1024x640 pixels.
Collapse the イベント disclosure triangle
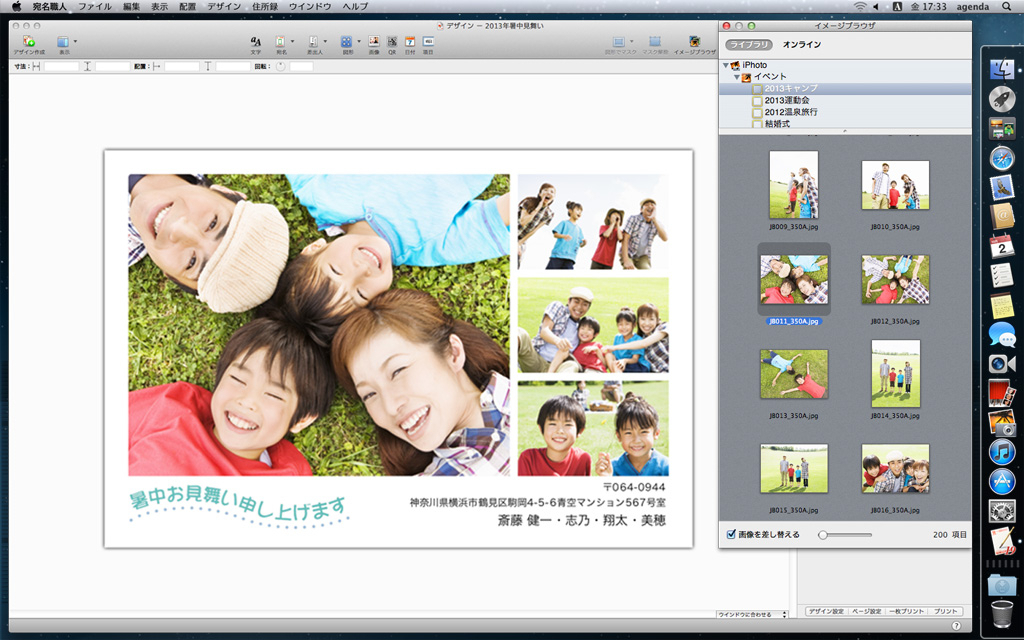[736, 77]
